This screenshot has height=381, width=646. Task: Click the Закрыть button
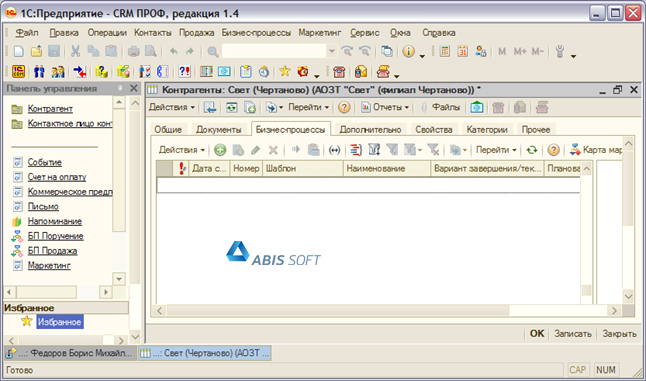coord(619,334)
